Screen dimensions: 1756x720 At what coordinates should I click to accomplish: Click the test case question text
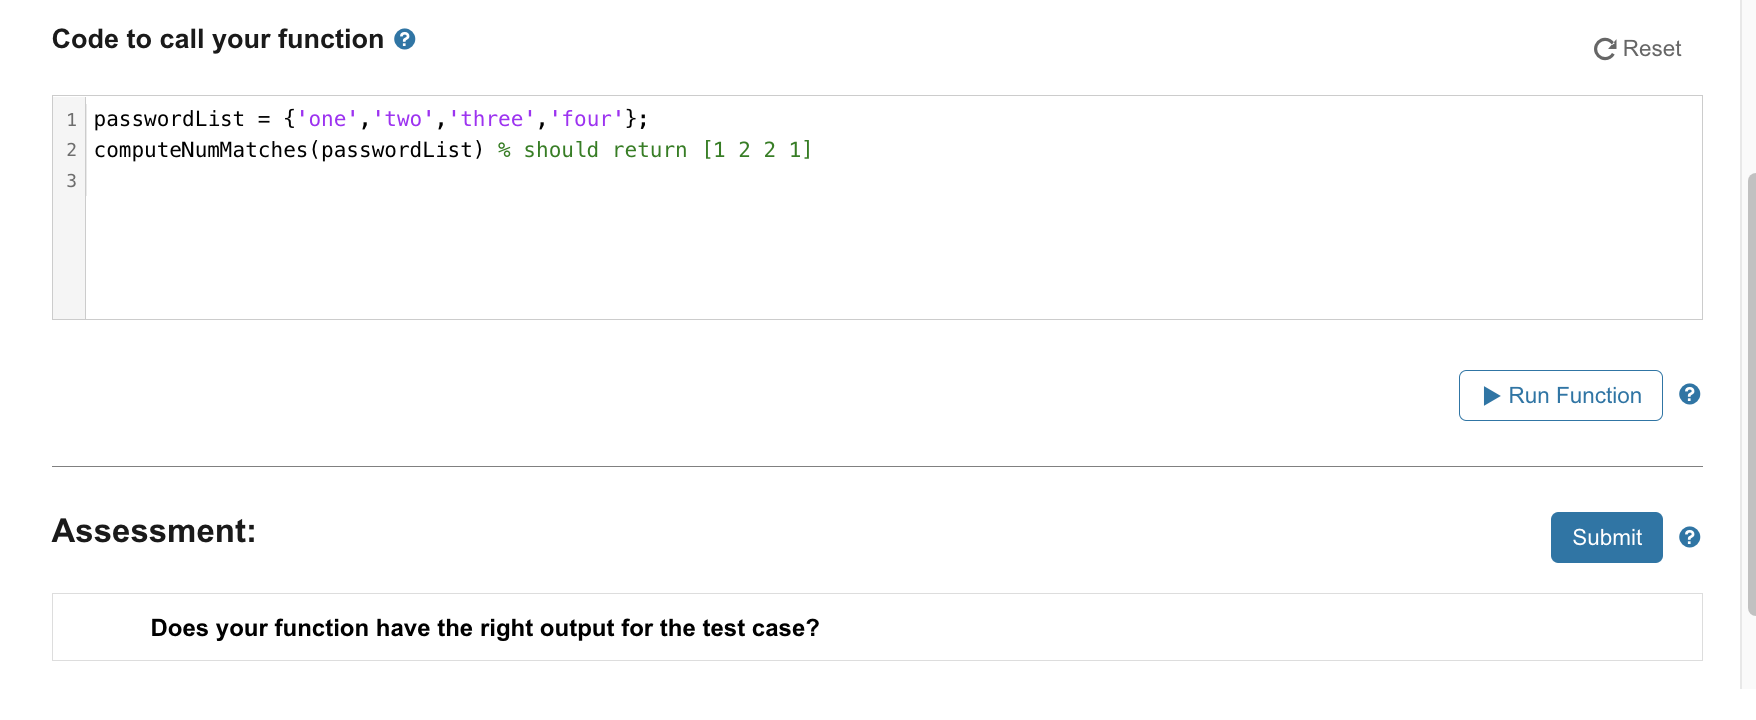(484, 627)
